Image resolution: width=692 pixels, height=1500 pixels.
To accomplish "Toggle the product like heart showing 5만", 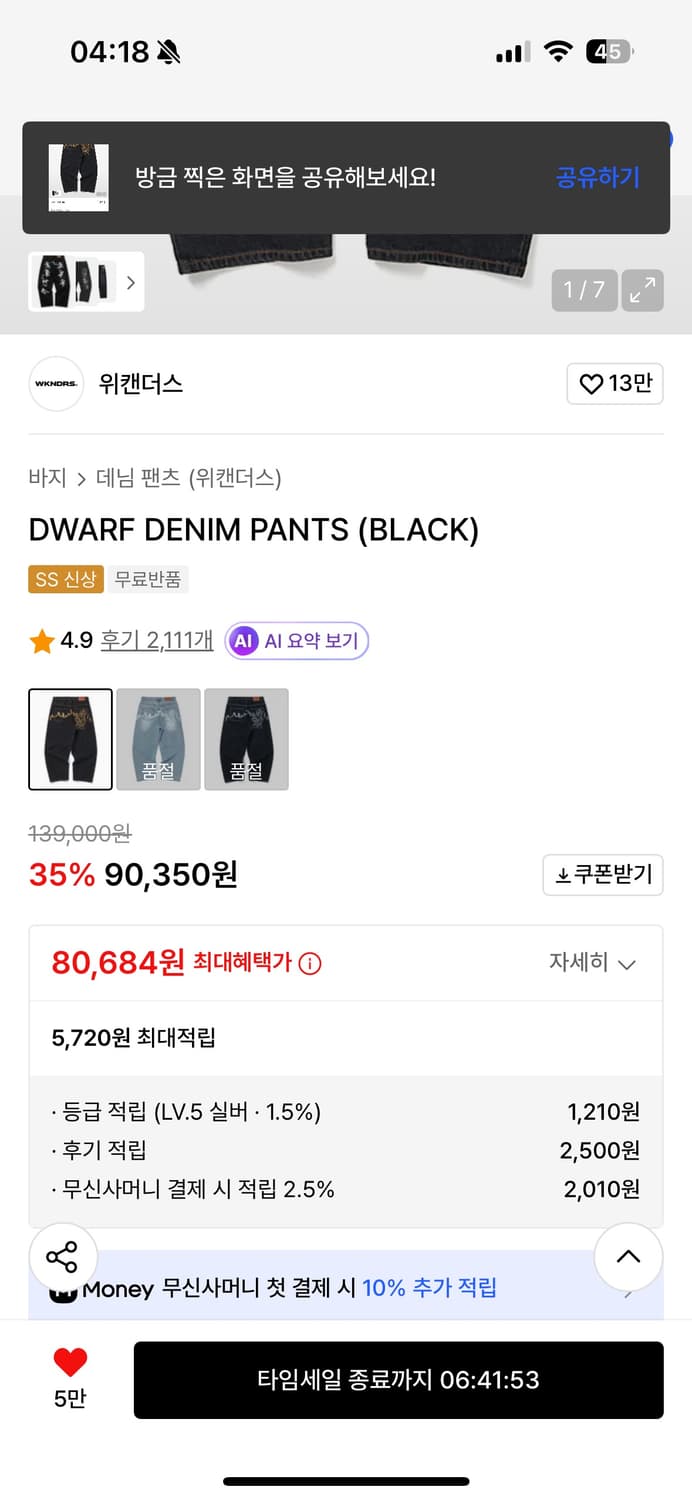I will pyautogui.click(x=68, y=1361).
